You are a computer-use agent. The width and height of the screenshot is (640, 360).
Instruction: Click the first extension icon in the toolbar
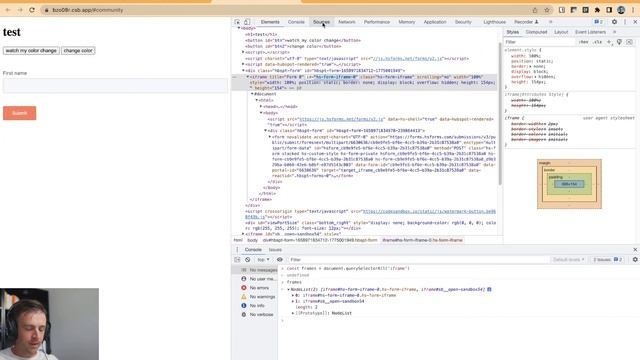(562, 10)
